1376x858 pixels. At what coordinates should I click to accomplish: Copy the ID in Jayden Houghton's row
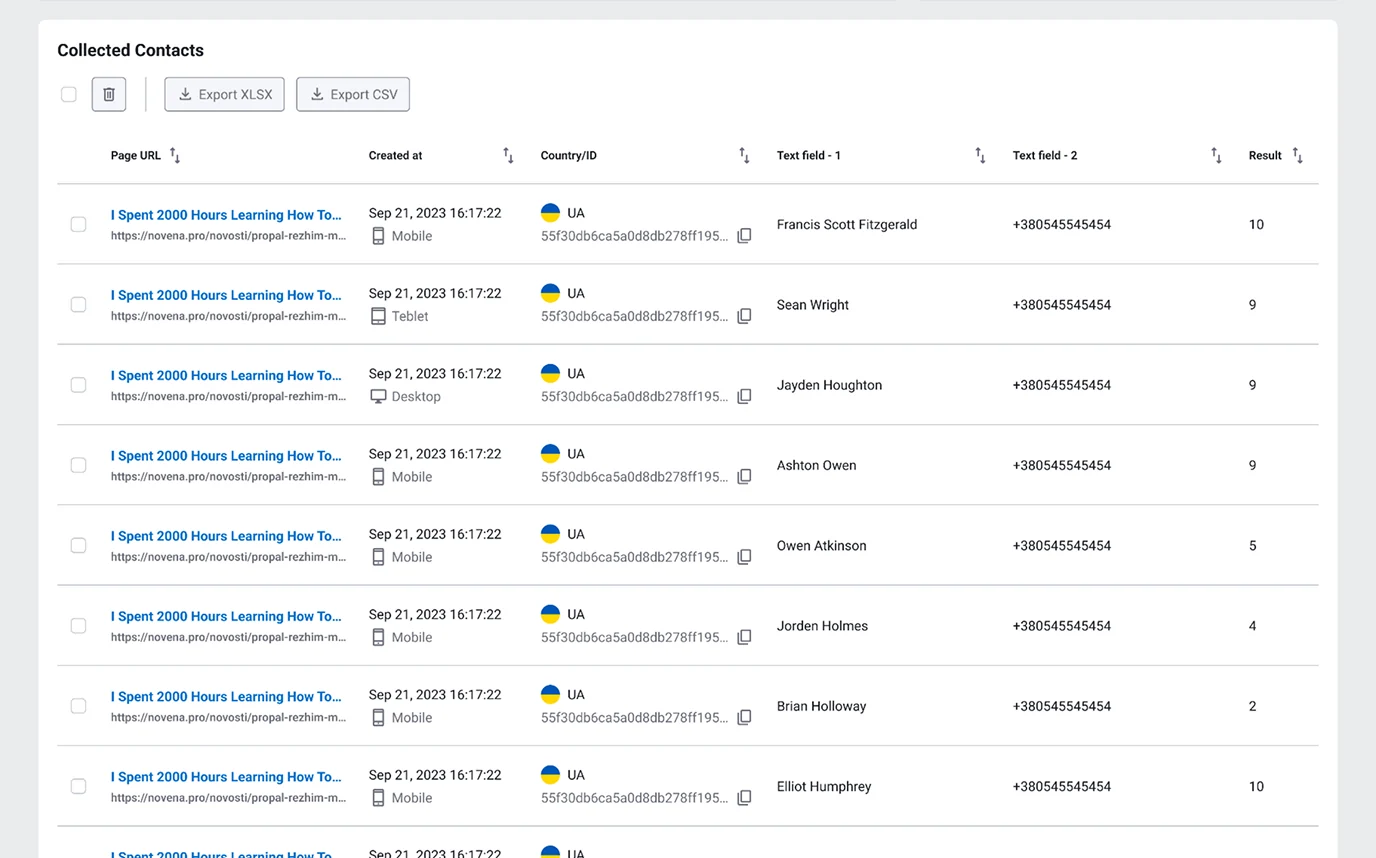coord(744,397)
